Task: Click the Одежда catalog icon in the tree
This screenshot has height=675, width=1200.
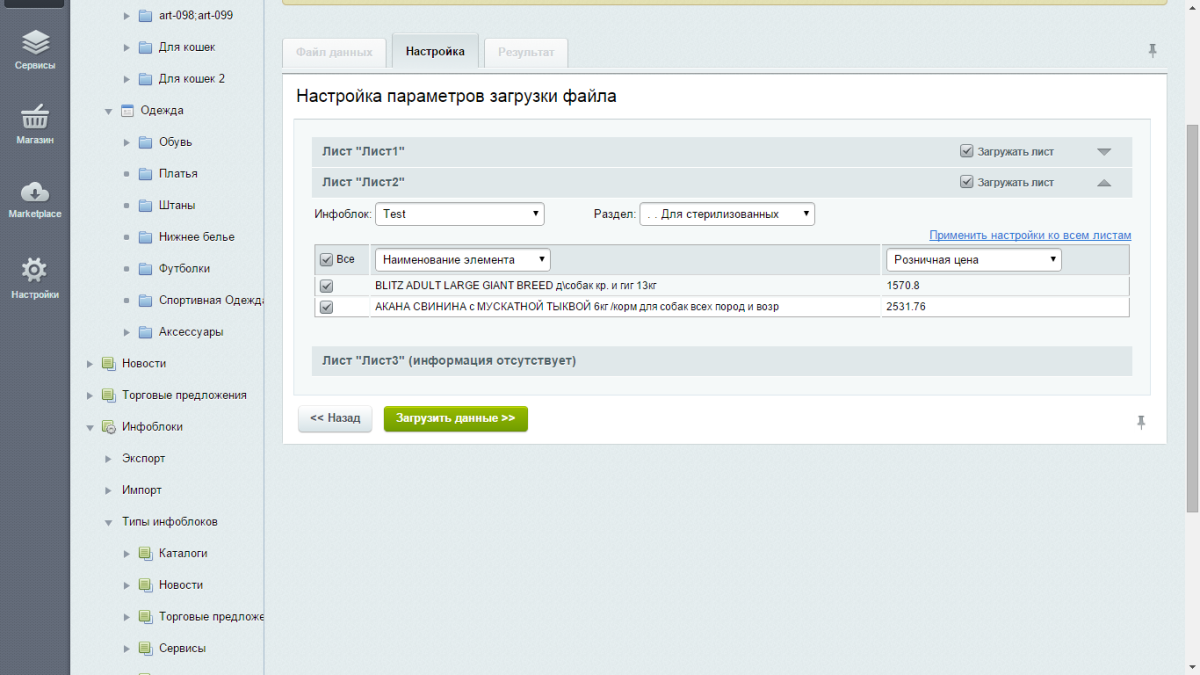Action: click(x=127, y=110)
